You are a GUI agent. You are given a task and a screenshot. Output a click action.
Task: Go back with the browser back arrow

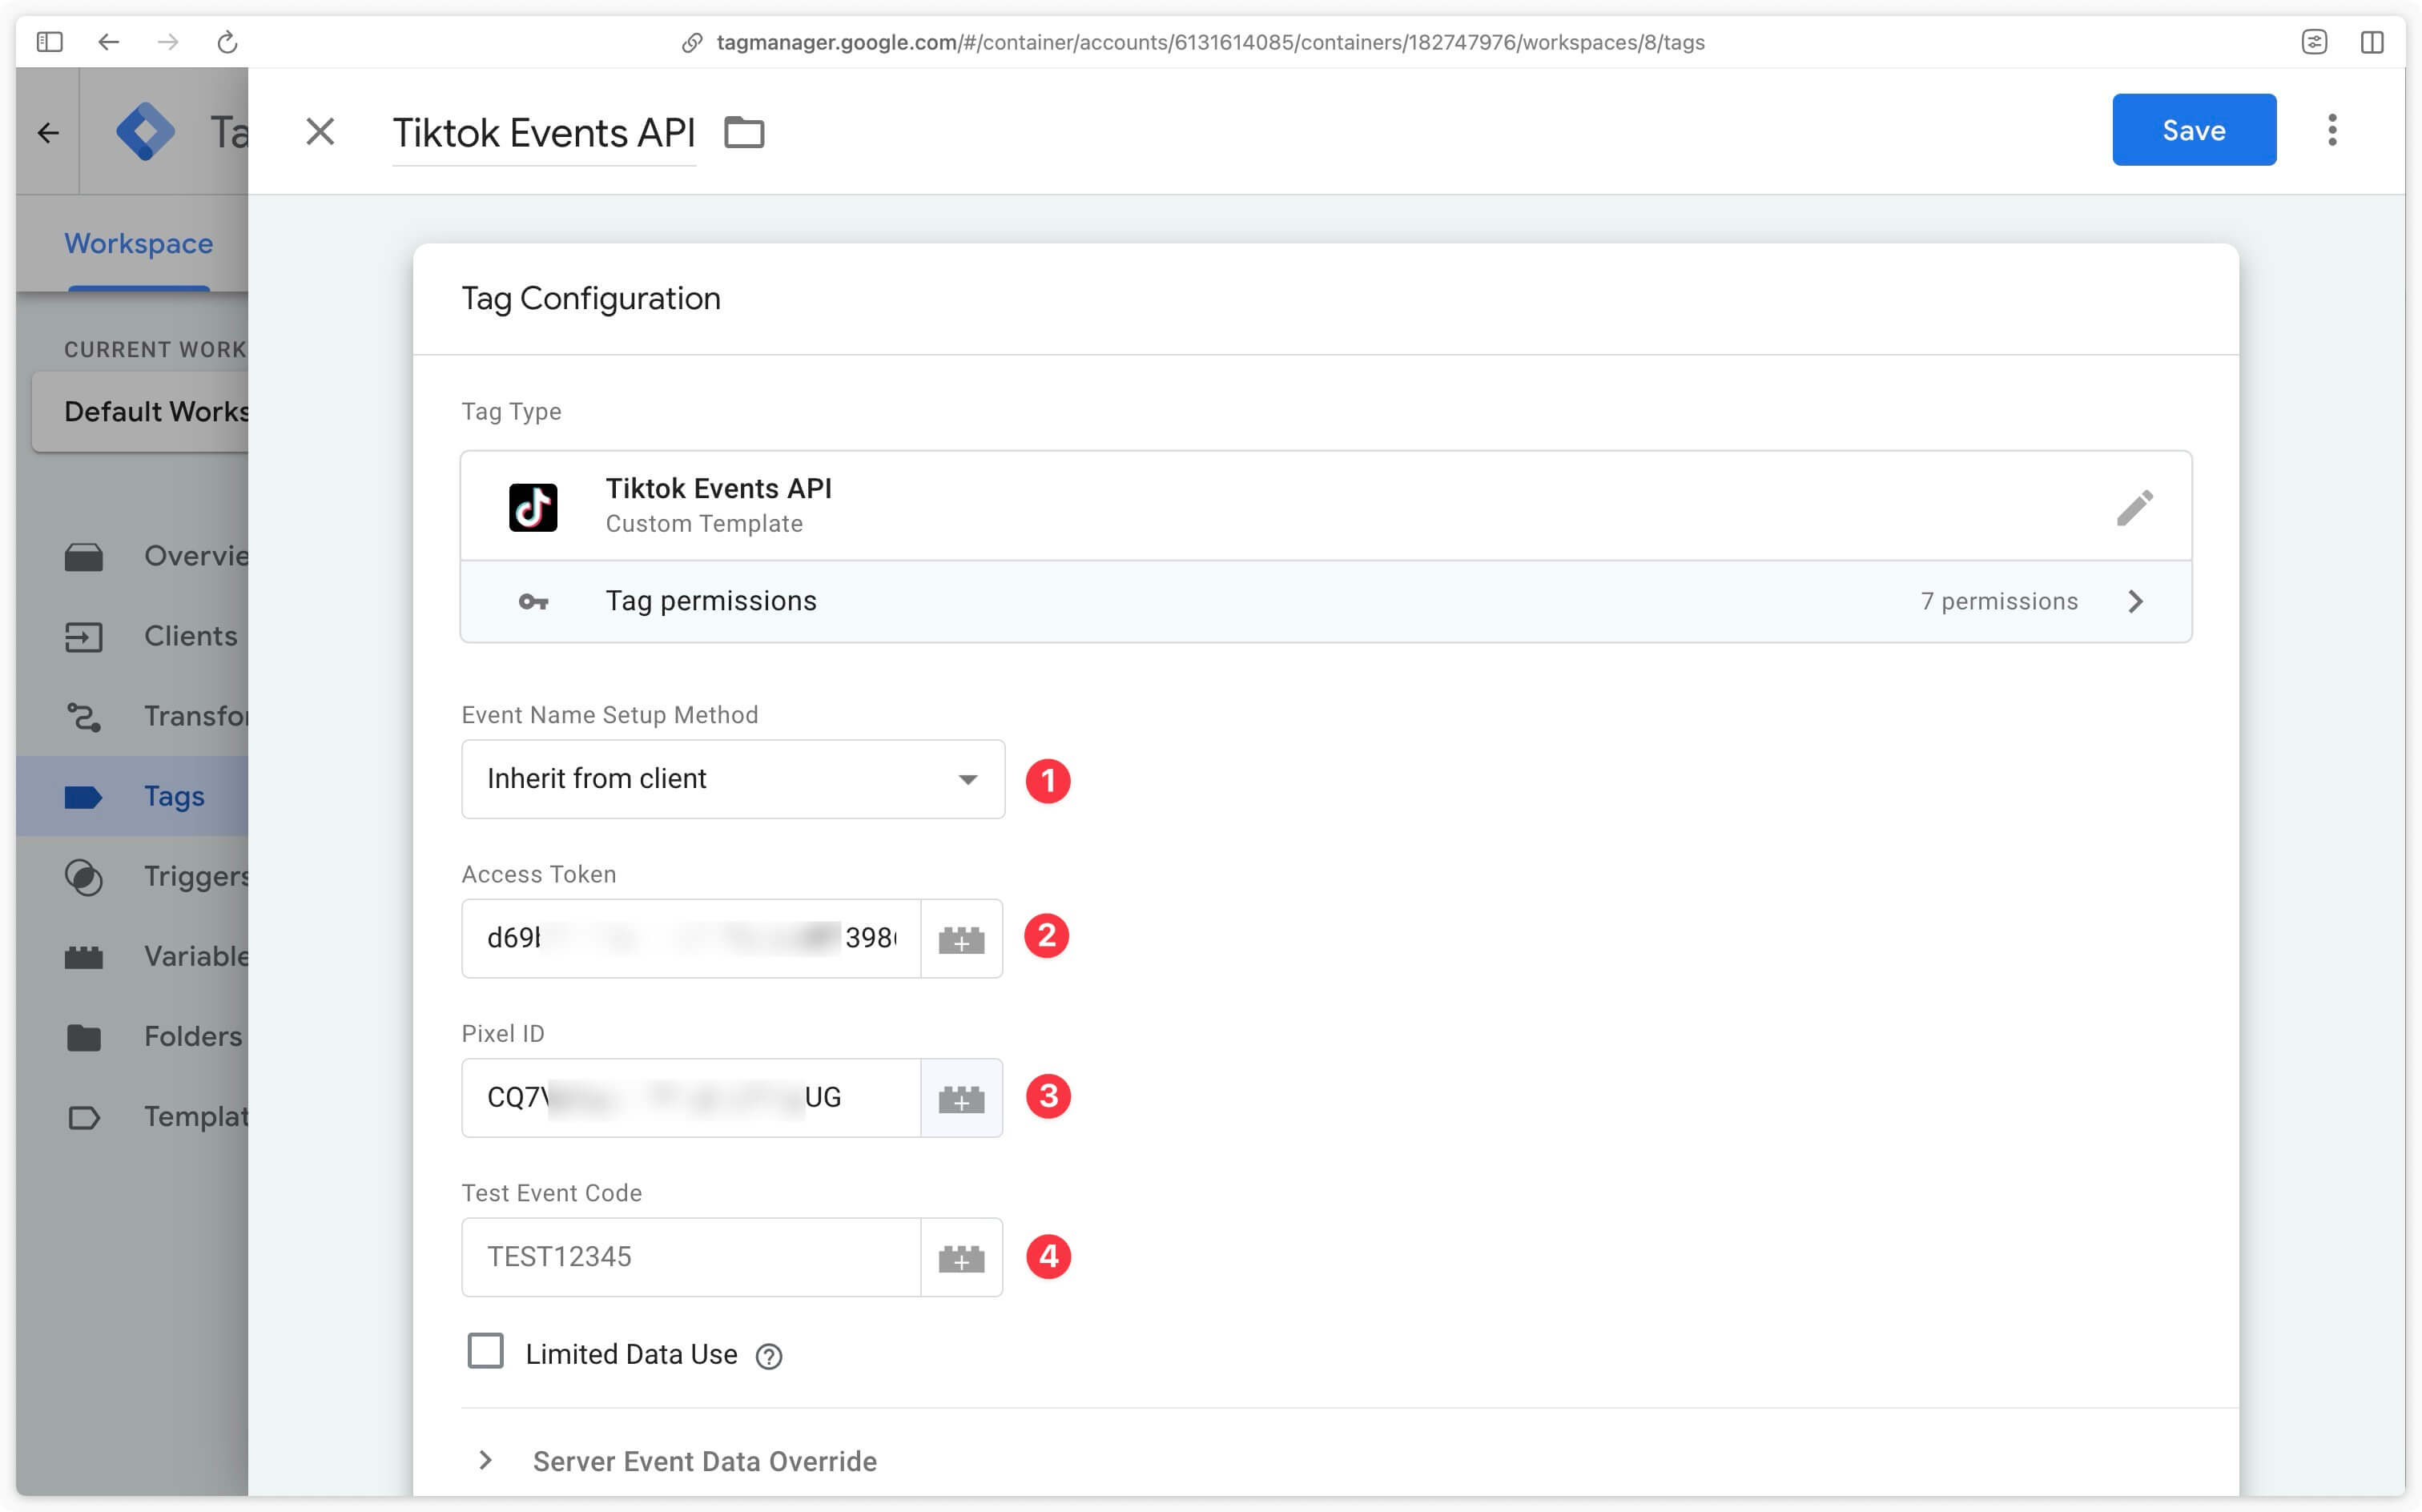point(108,42)
